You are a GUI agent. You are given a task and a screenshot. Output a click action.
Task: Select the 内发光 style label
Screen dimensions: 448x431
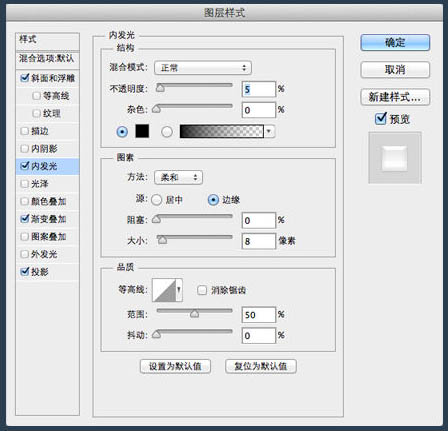[x=44, y=166]
